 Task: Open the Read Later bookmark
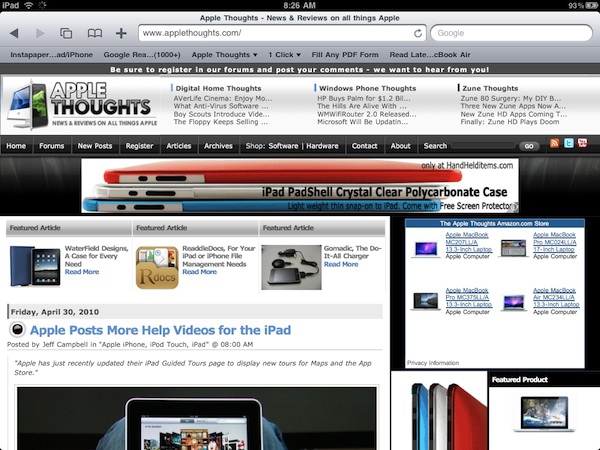pos(430,55)
